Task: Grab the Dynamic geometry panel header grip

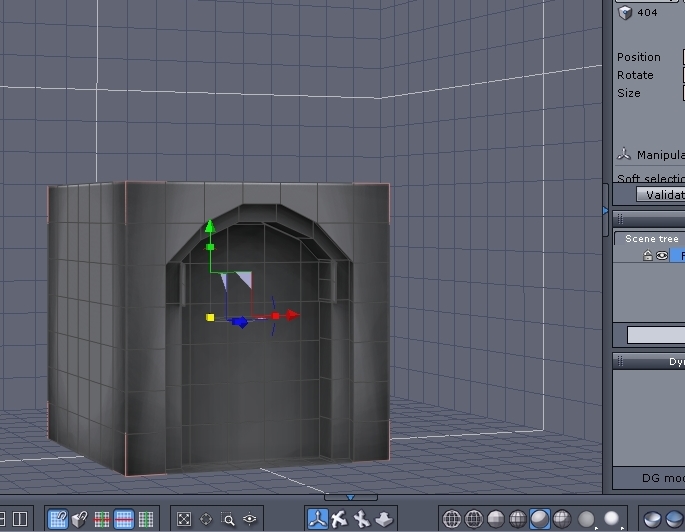Action: coord(620,362)
